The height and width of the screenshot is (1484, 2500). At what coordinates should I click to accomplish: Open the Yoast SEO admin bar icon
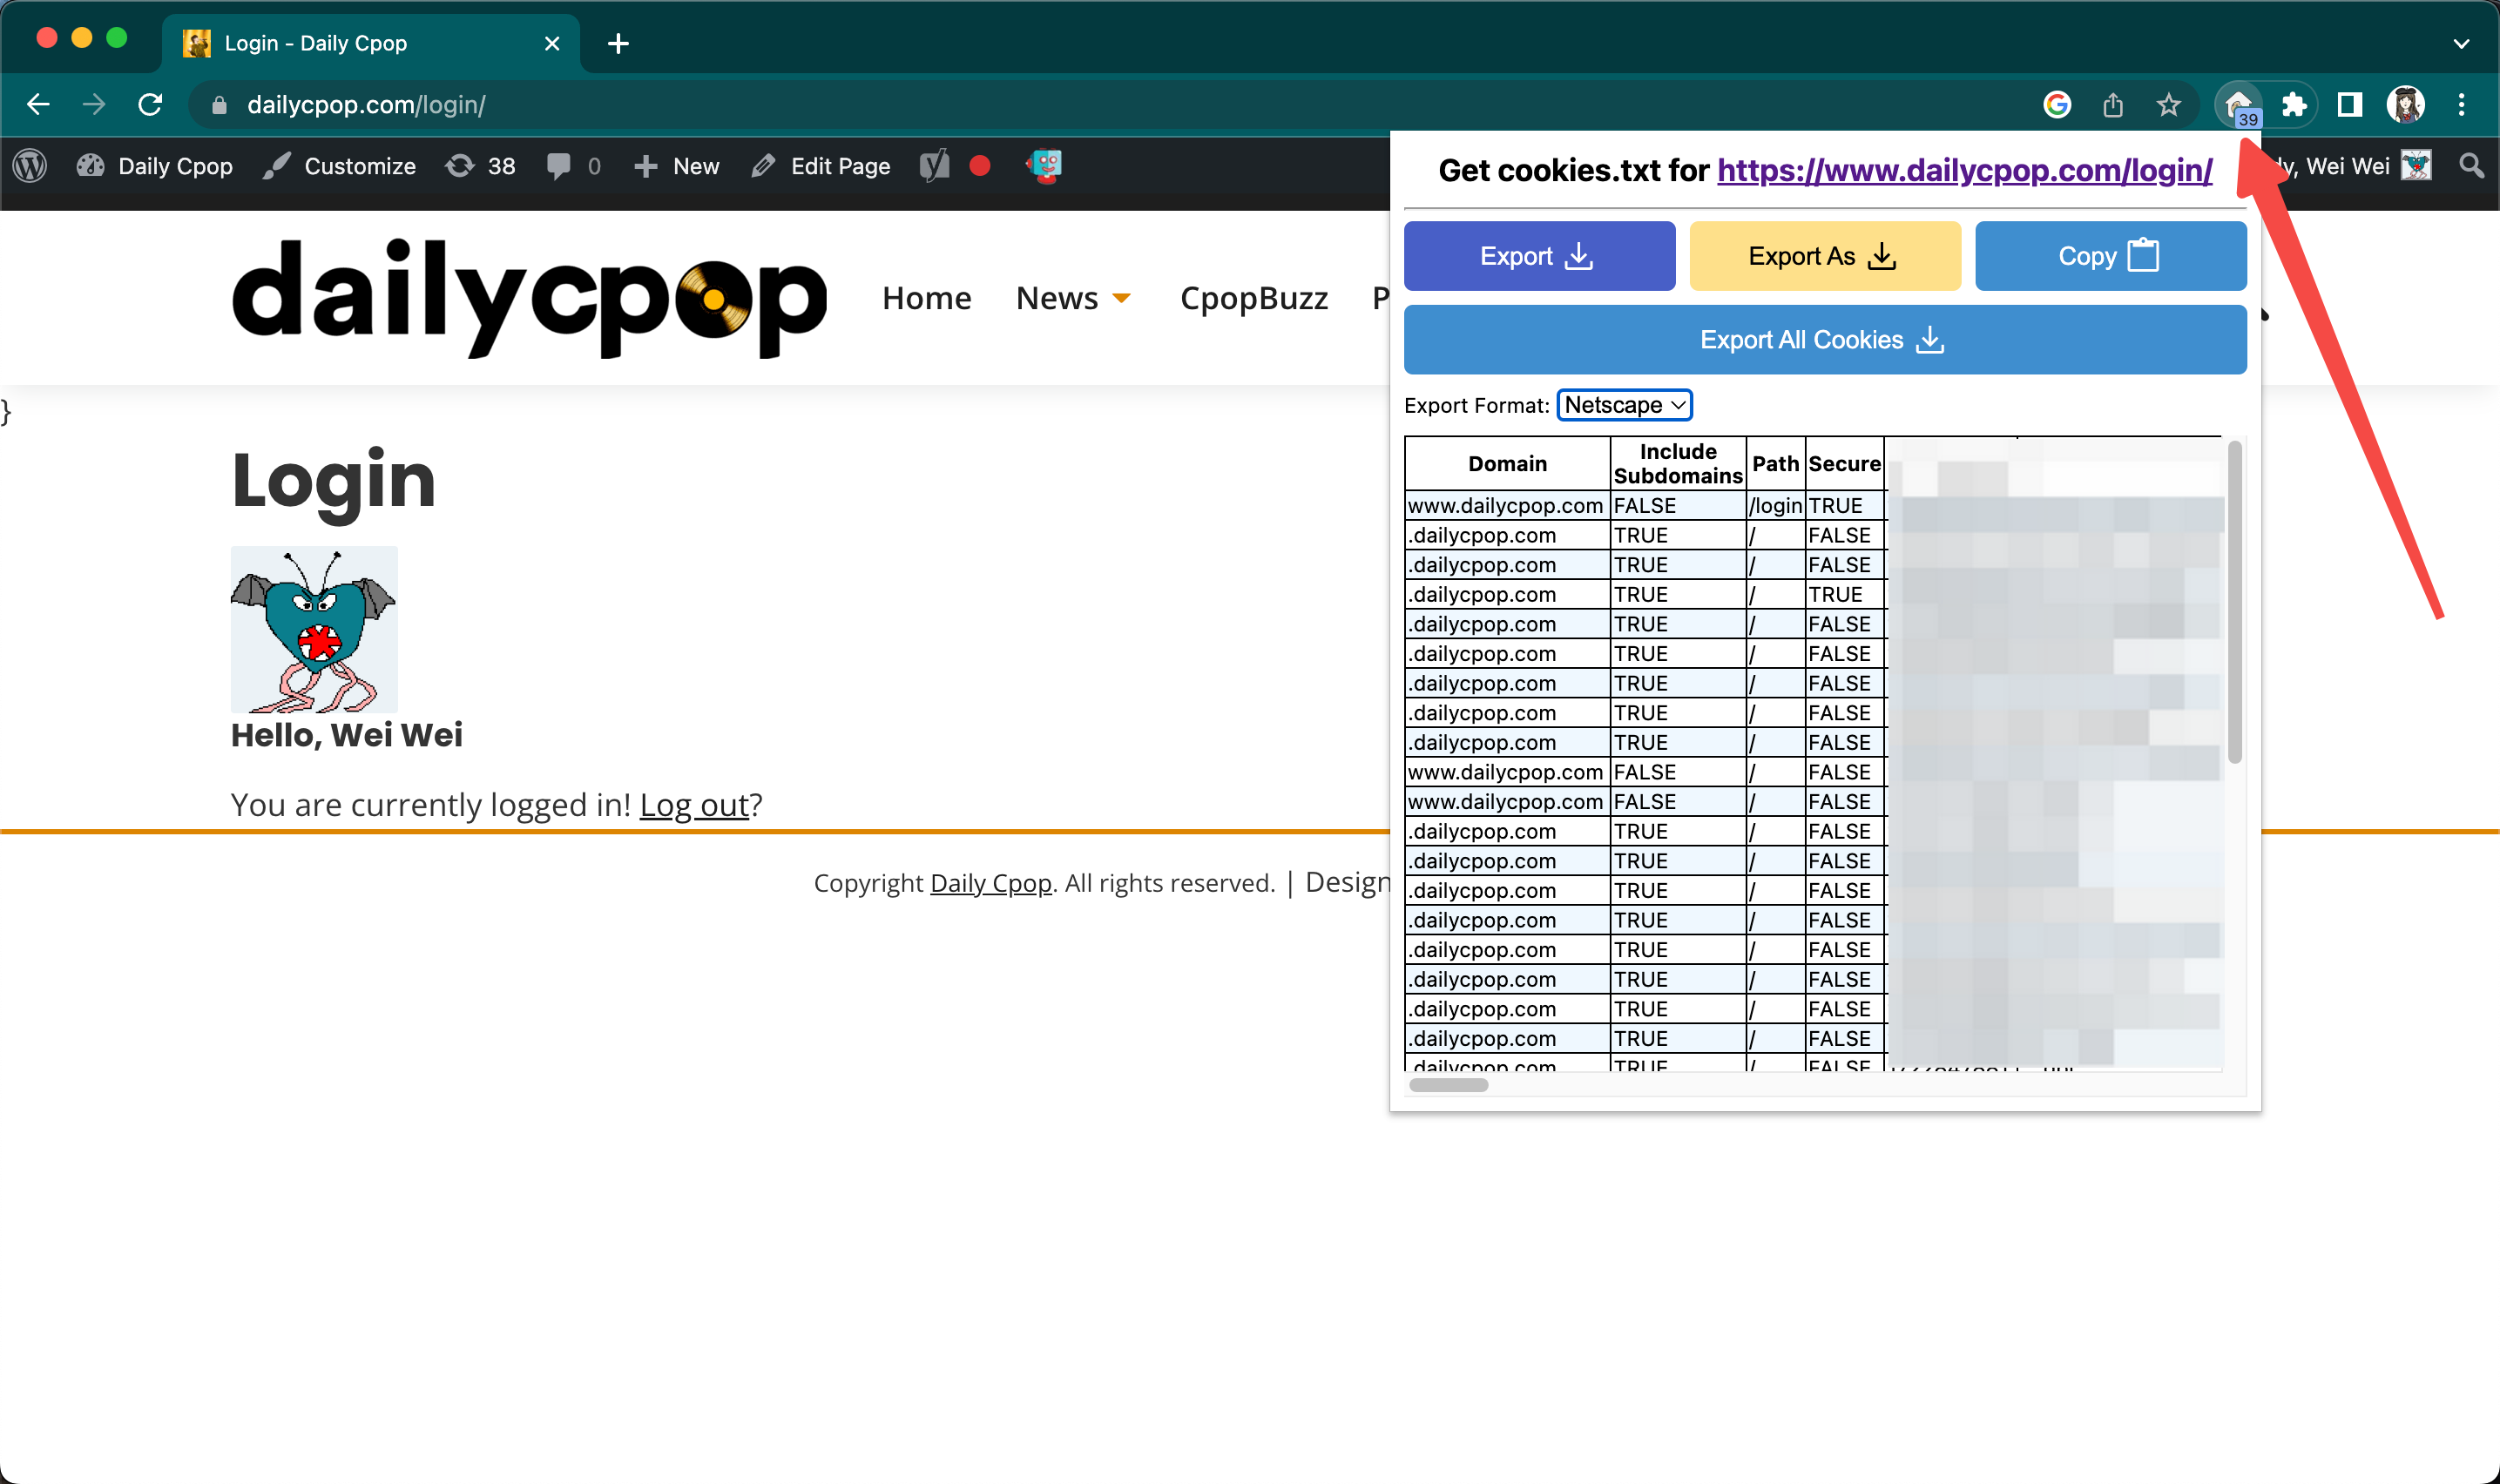(934, 166)
